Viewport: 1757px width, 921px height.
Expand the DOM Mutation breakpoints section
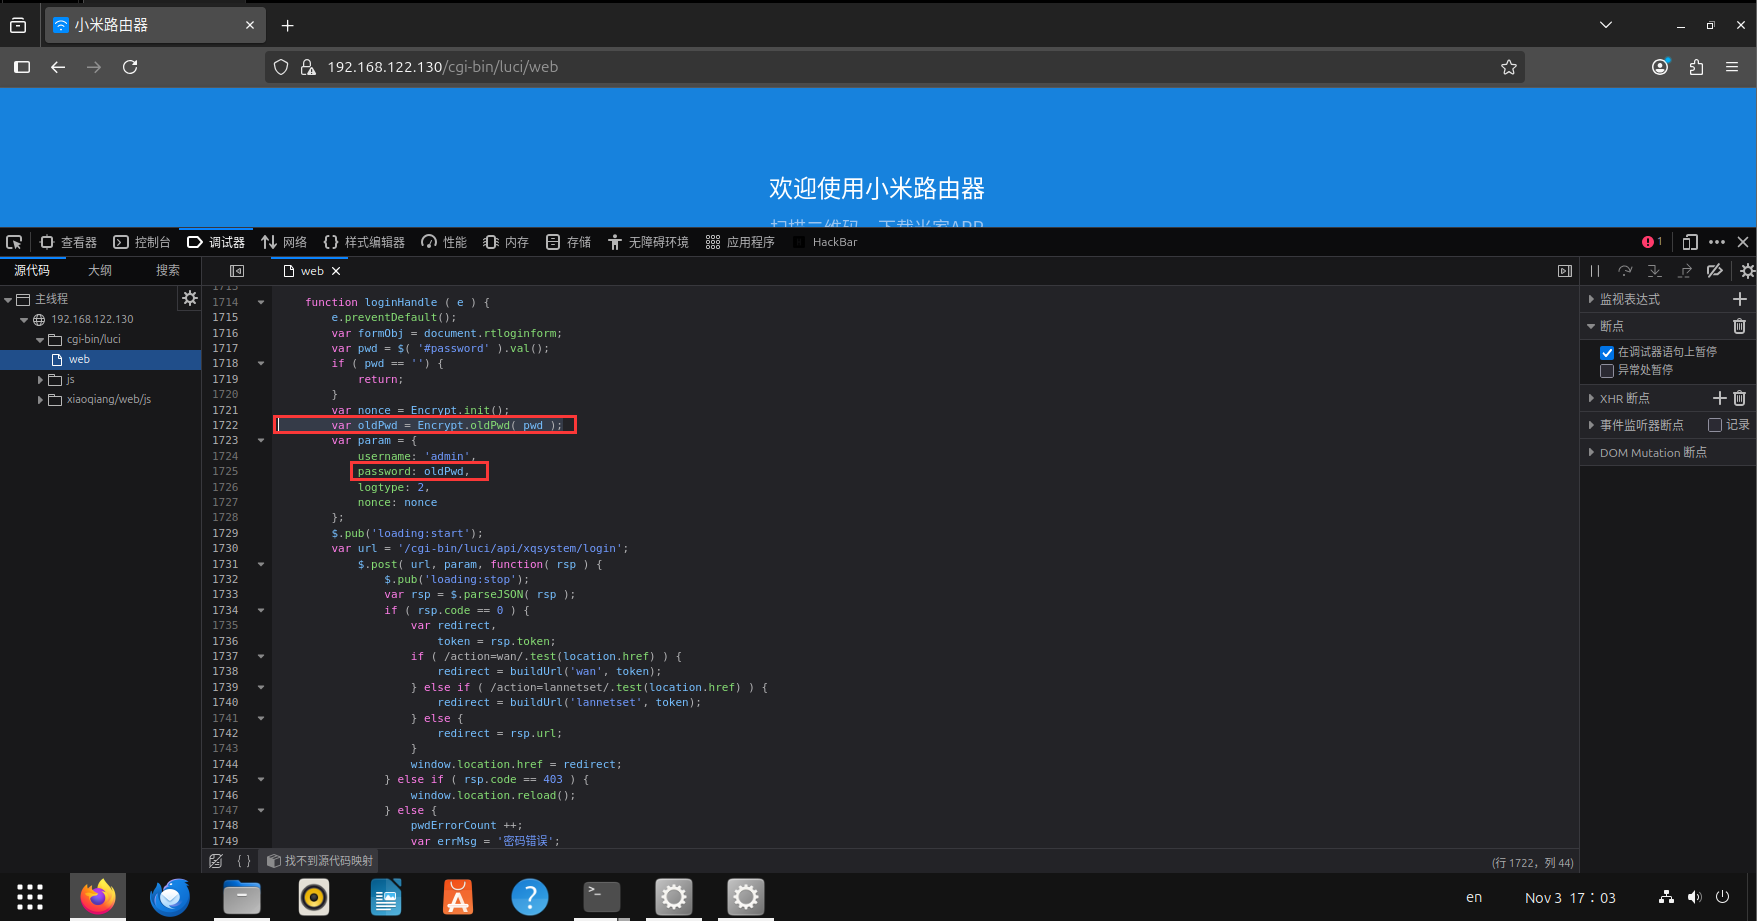(x=1591, y=453)
